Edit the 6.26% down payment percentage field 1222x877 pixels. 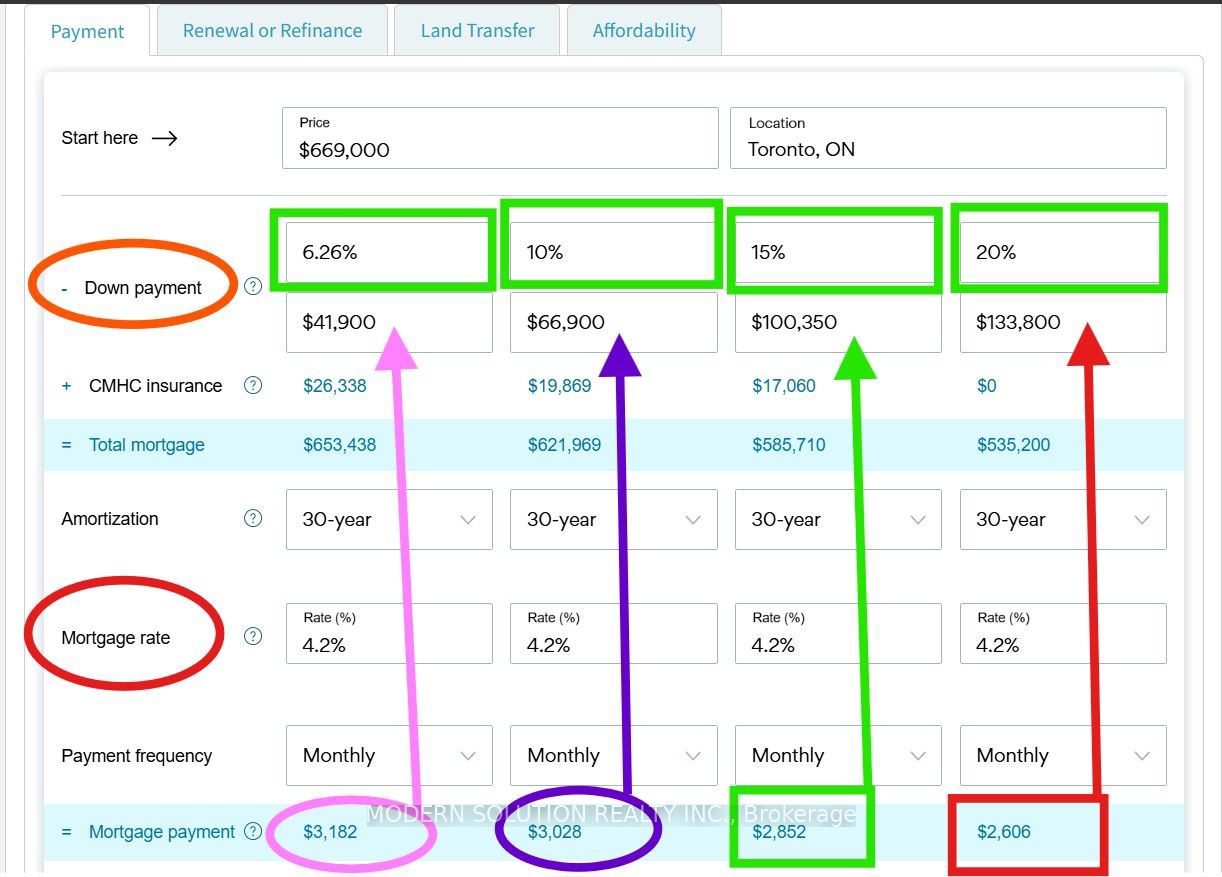(x=389, y=252)
